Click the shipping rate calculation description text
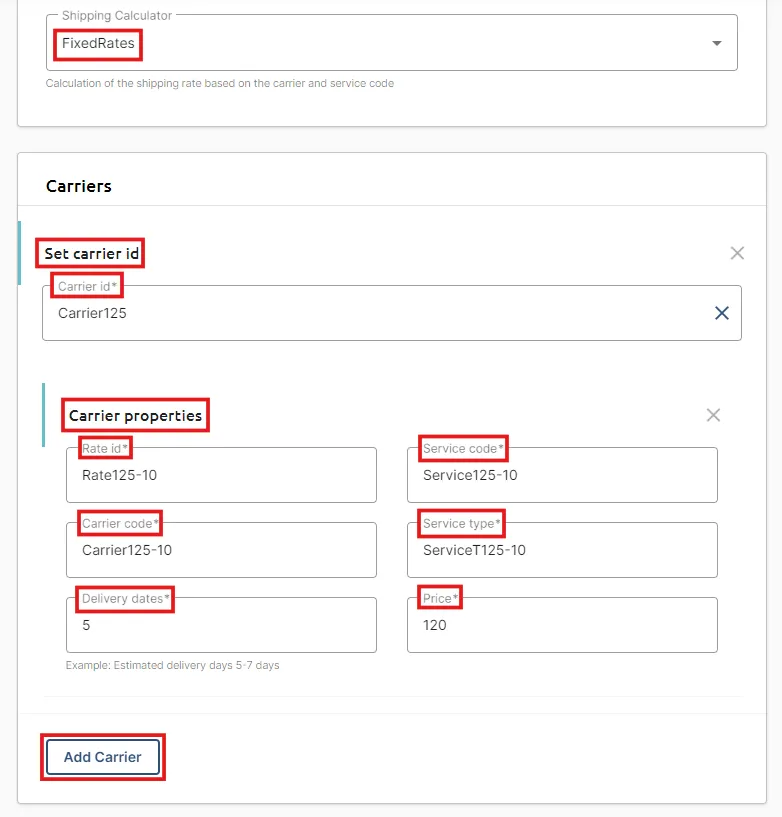Viewport: 782px width, 817px height. coord(220,83)
